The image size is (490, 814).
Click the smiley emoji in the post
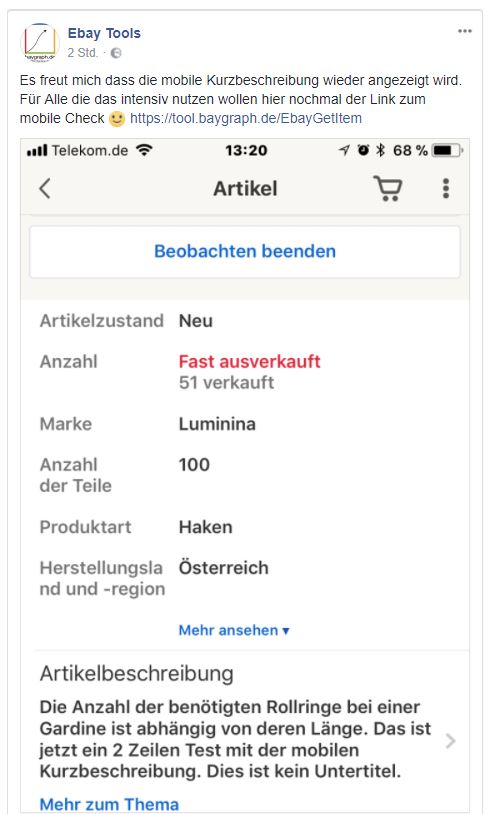[x=117, y=119]
